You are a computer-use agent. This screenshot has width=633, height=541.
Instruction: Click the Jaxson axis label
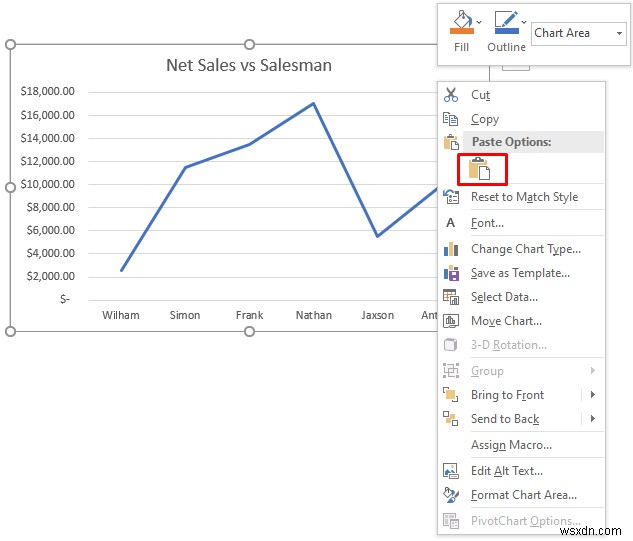377,315
